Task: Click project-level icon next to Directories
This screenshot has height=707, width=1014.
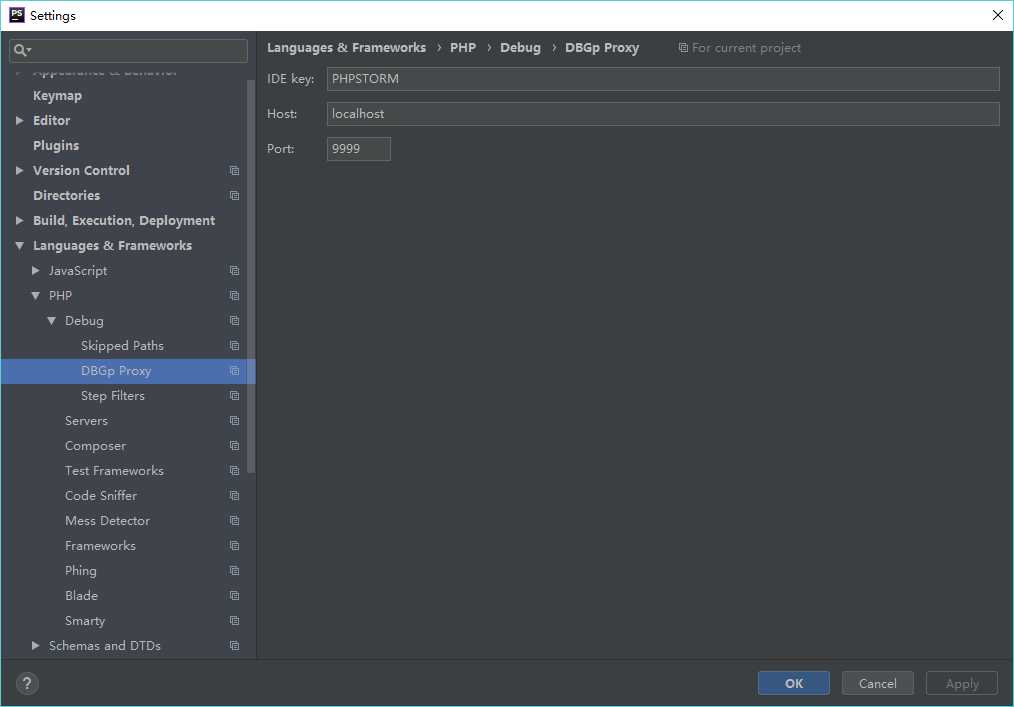Action: 234,195
